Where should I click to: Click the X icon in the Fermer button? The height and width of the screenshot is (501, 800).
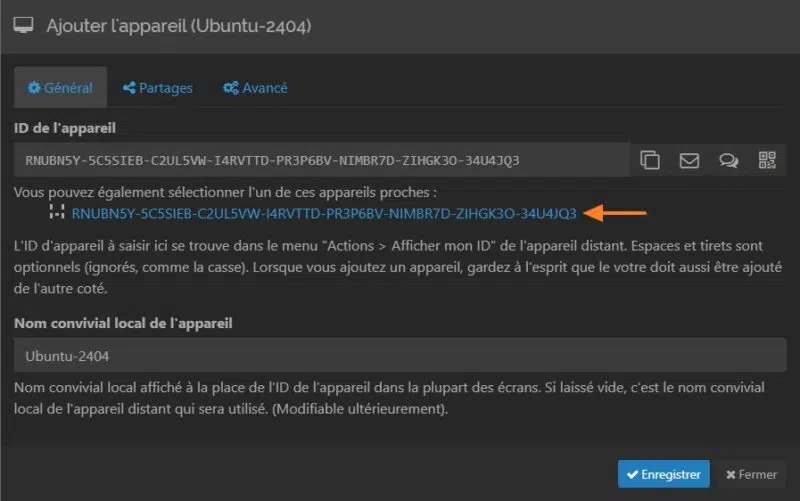[x=731, y=474]
